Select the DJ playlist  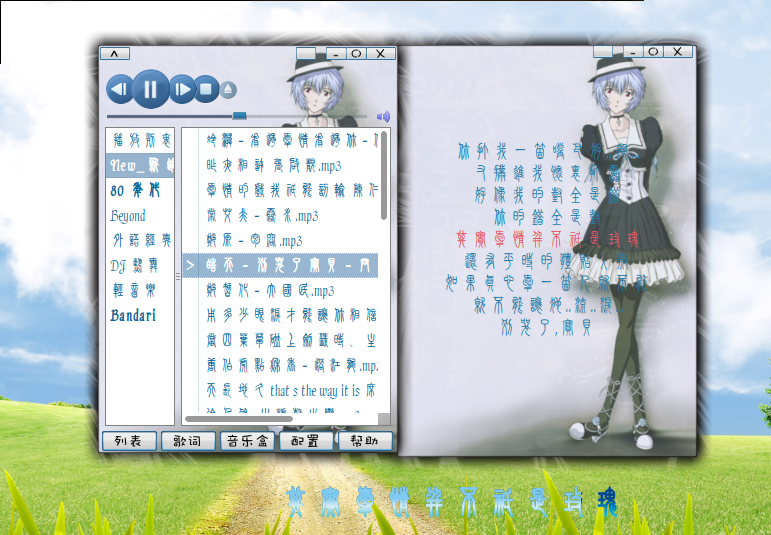click(140, 266)
